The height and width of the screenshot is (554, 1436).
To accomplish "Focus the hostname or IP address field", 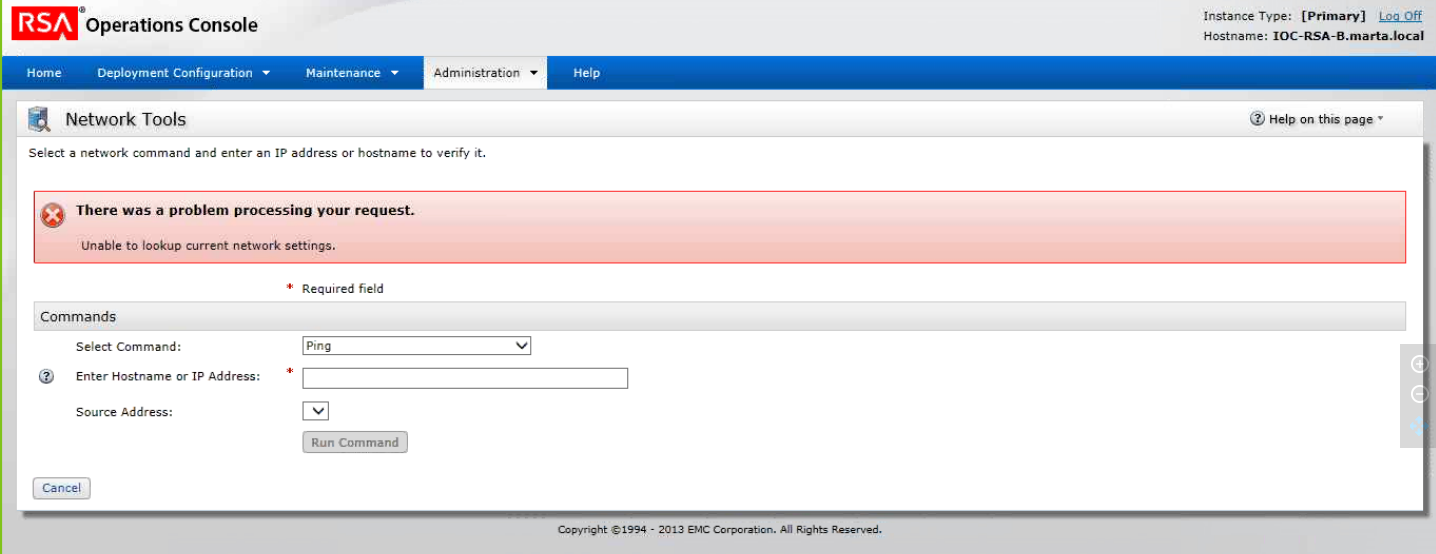I will (465, 378).
